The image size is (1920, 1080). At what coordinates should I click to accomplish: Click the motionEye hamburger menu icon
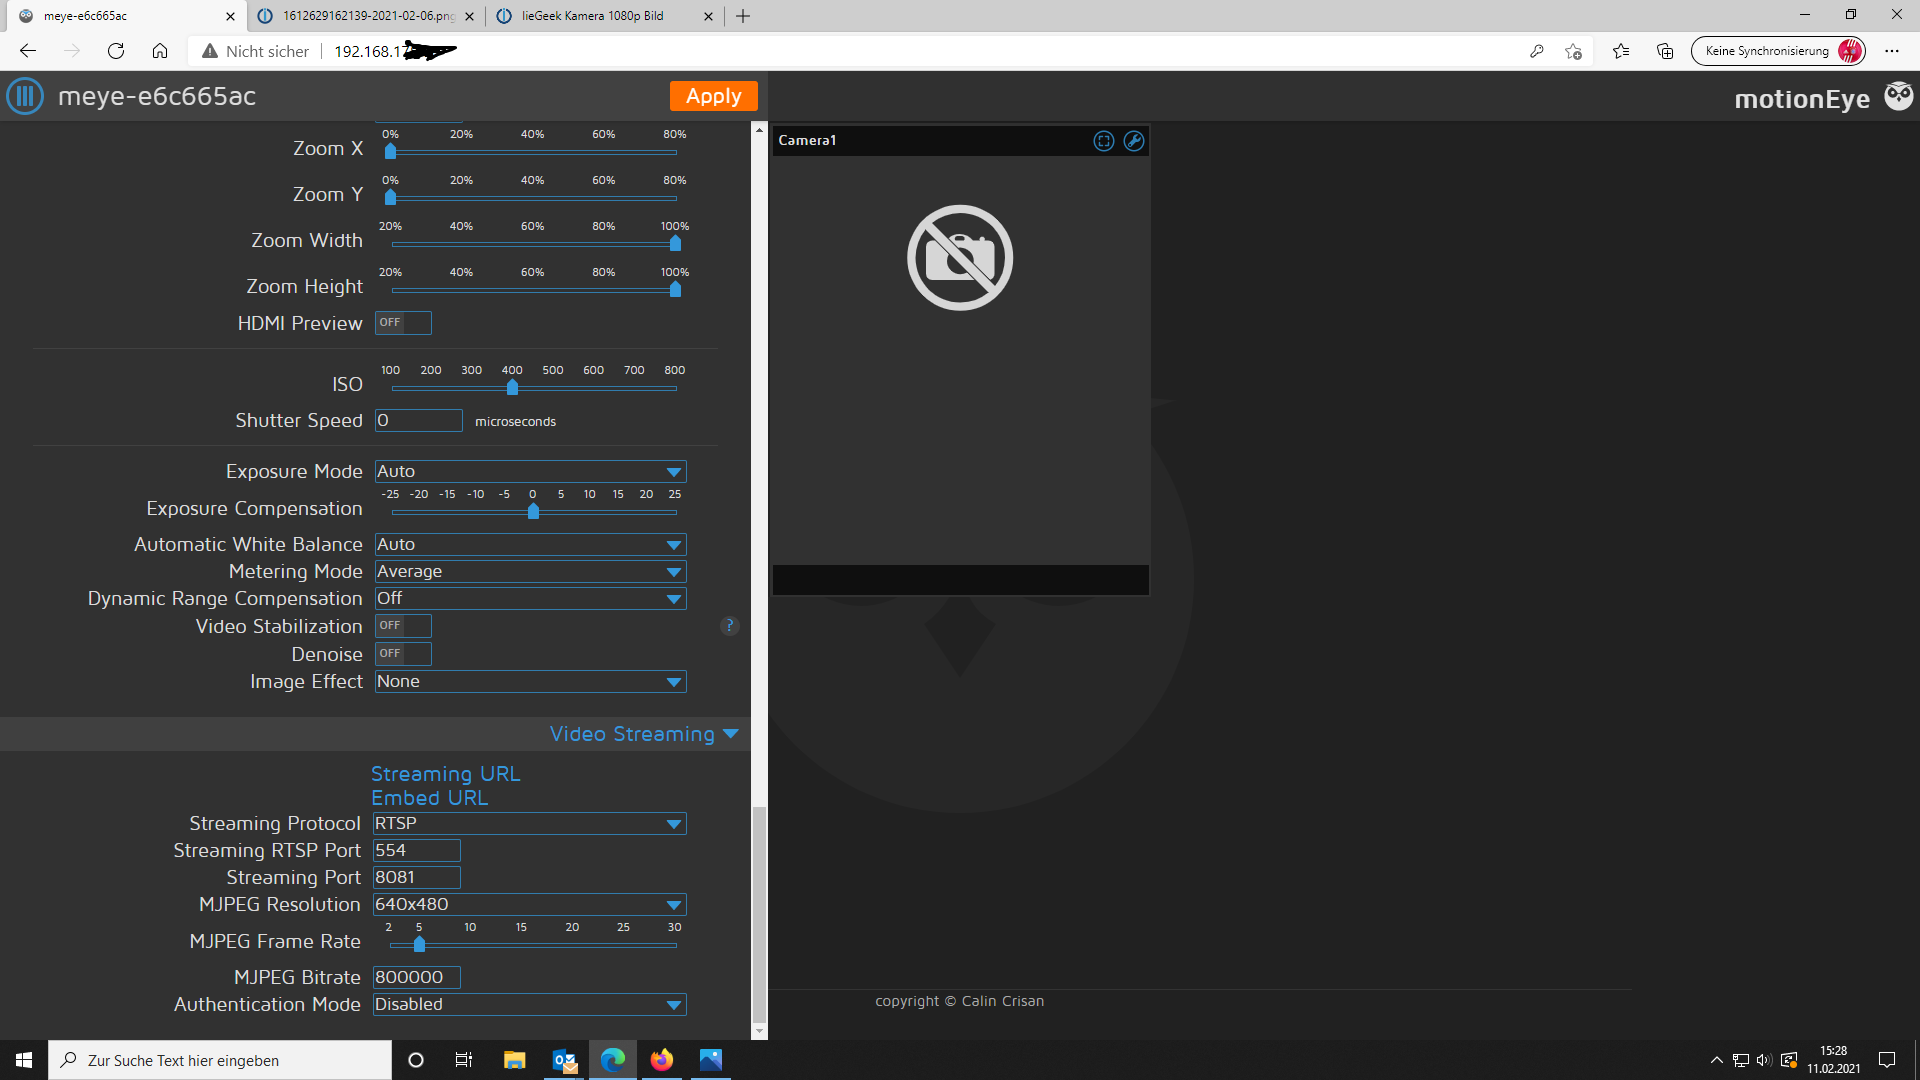coord(25,96)
